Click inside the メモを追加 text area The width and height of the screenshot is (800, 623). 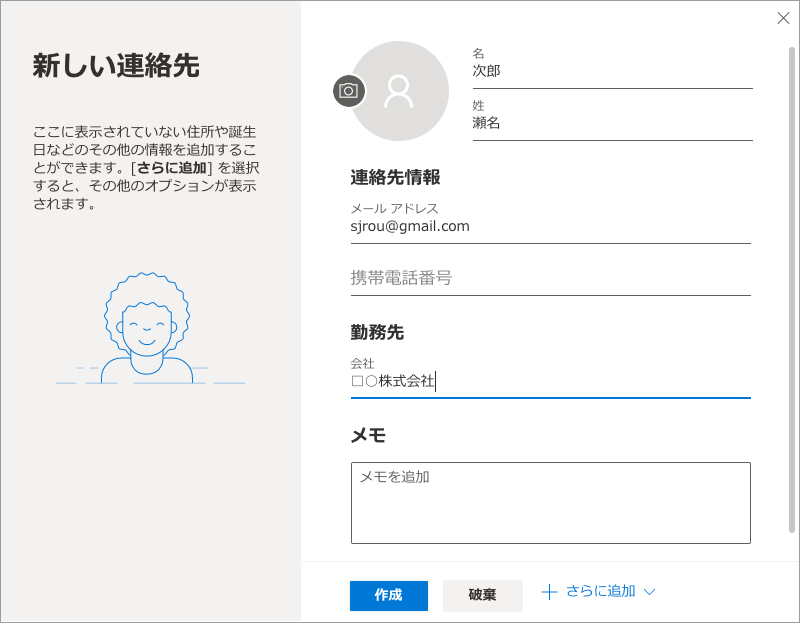click(x=550, y=503)
